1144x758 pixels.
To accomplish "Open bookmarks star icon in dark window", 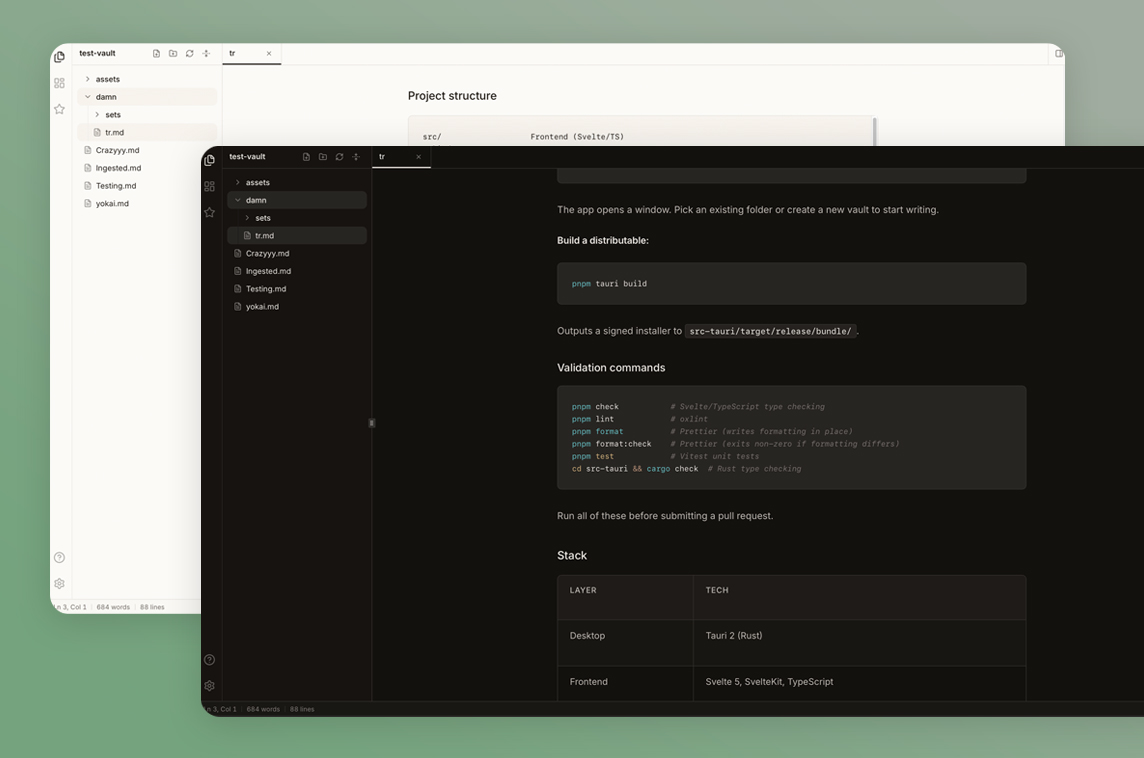I will pyautogui.click(x=209, y=212).
